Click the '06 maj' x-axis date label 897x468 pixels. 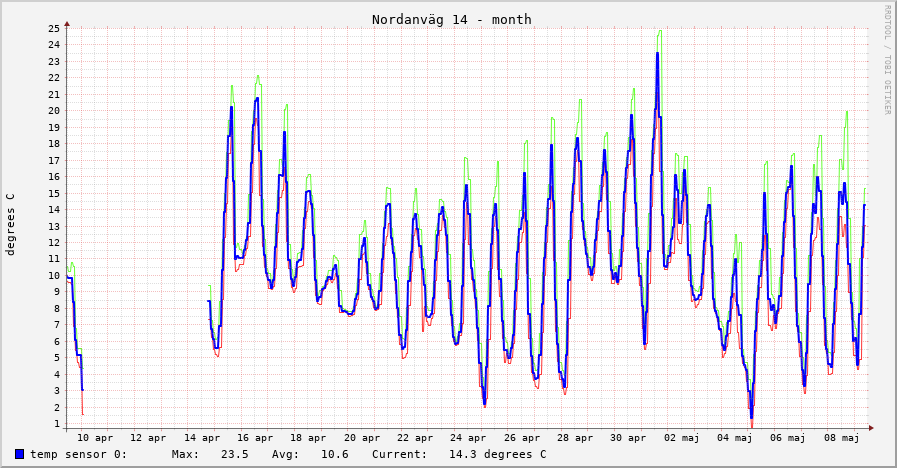click(787, 438)
